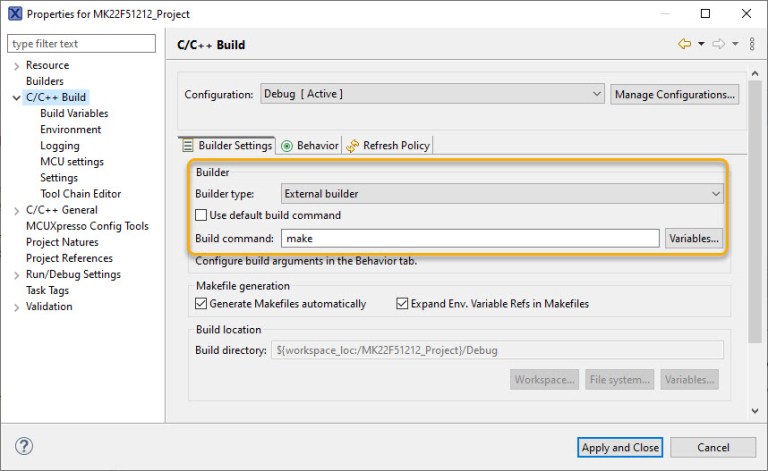The width and height of the screenshot is (768, 471).
Task: Open back history dropdown arrow
Action: click(701, 44)
